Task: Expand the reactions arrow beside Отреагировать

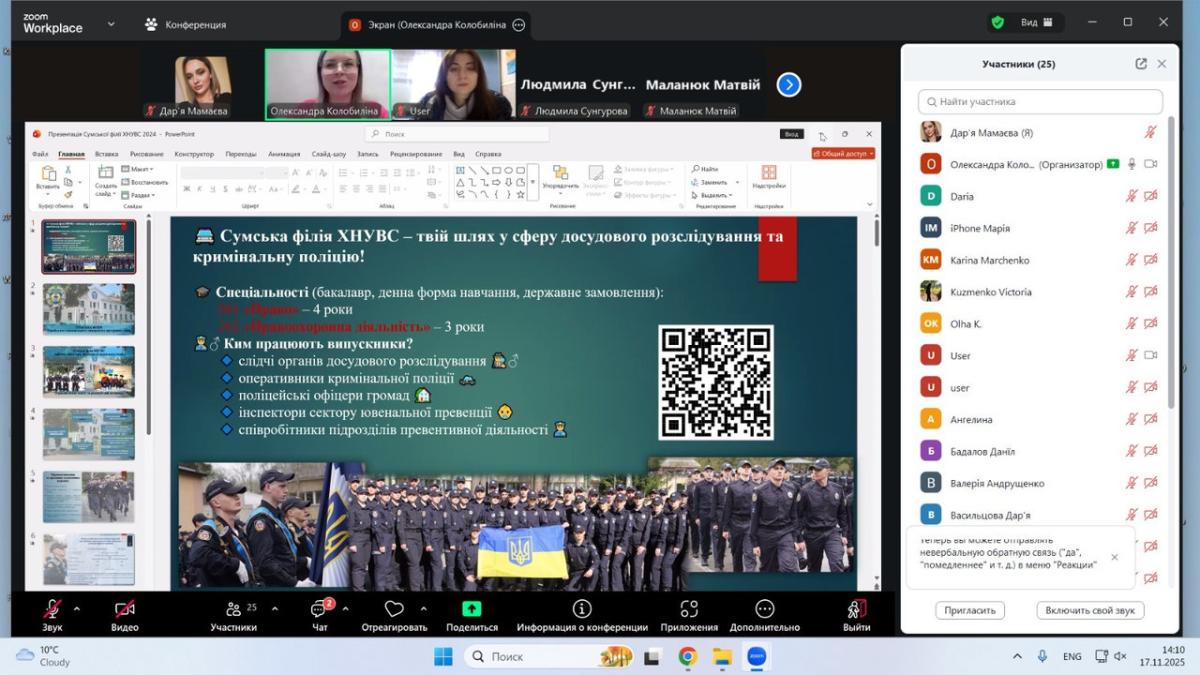Action: click(x=423, y=608)
